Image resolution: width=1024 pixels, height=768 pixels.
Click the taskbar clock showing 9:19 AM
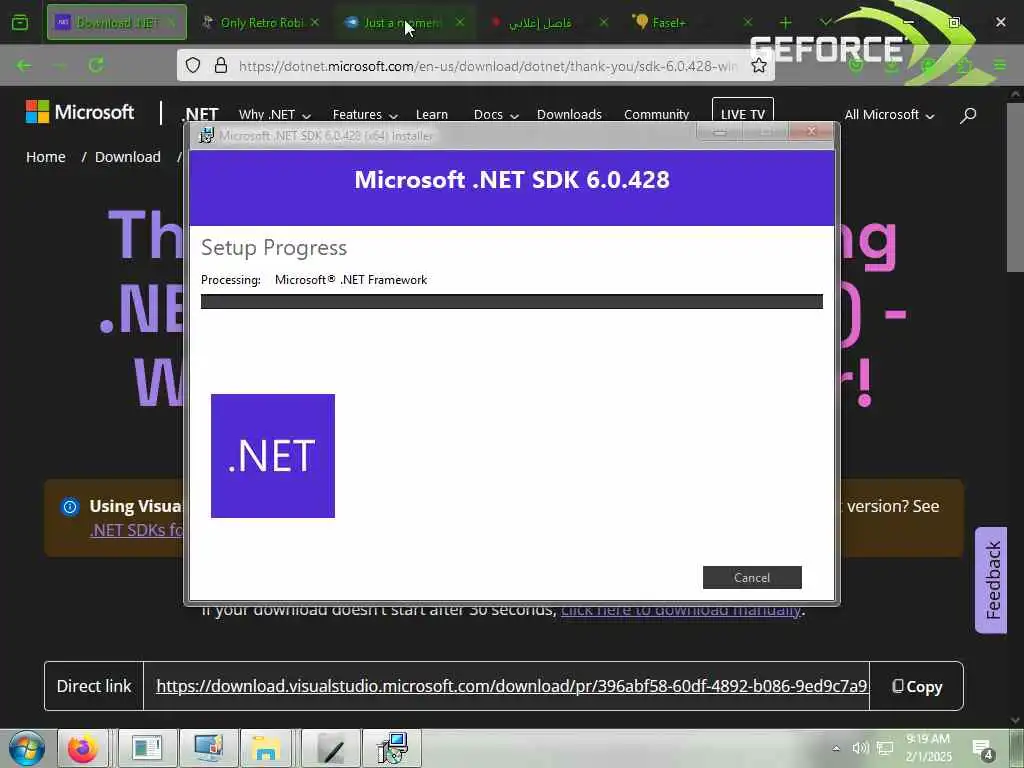[x=928, y=748]
